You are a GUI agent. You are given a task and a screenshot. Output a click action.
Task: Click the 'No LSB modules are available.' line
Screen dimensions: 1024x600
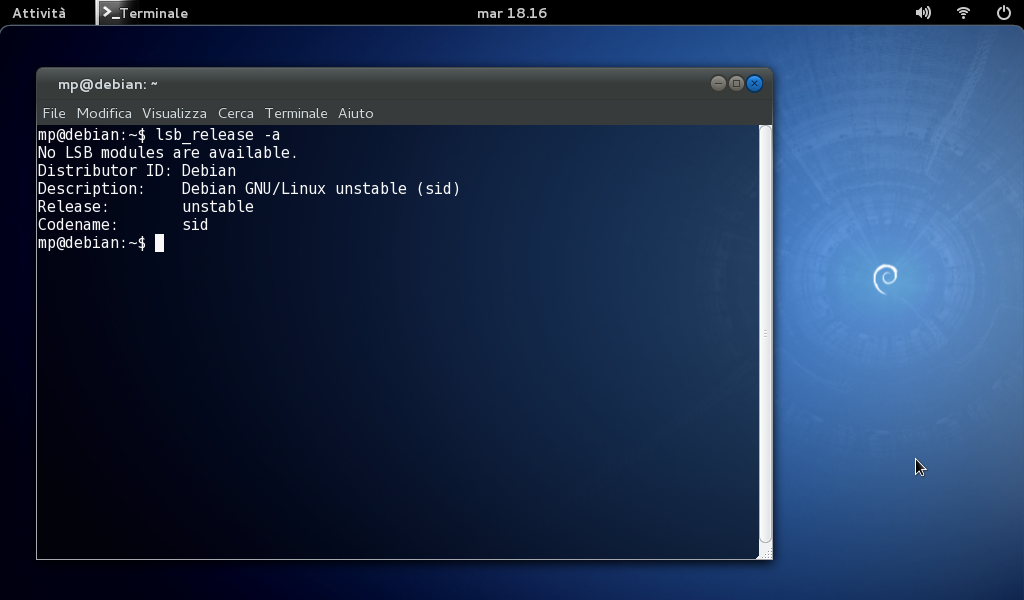click(167, 153)
